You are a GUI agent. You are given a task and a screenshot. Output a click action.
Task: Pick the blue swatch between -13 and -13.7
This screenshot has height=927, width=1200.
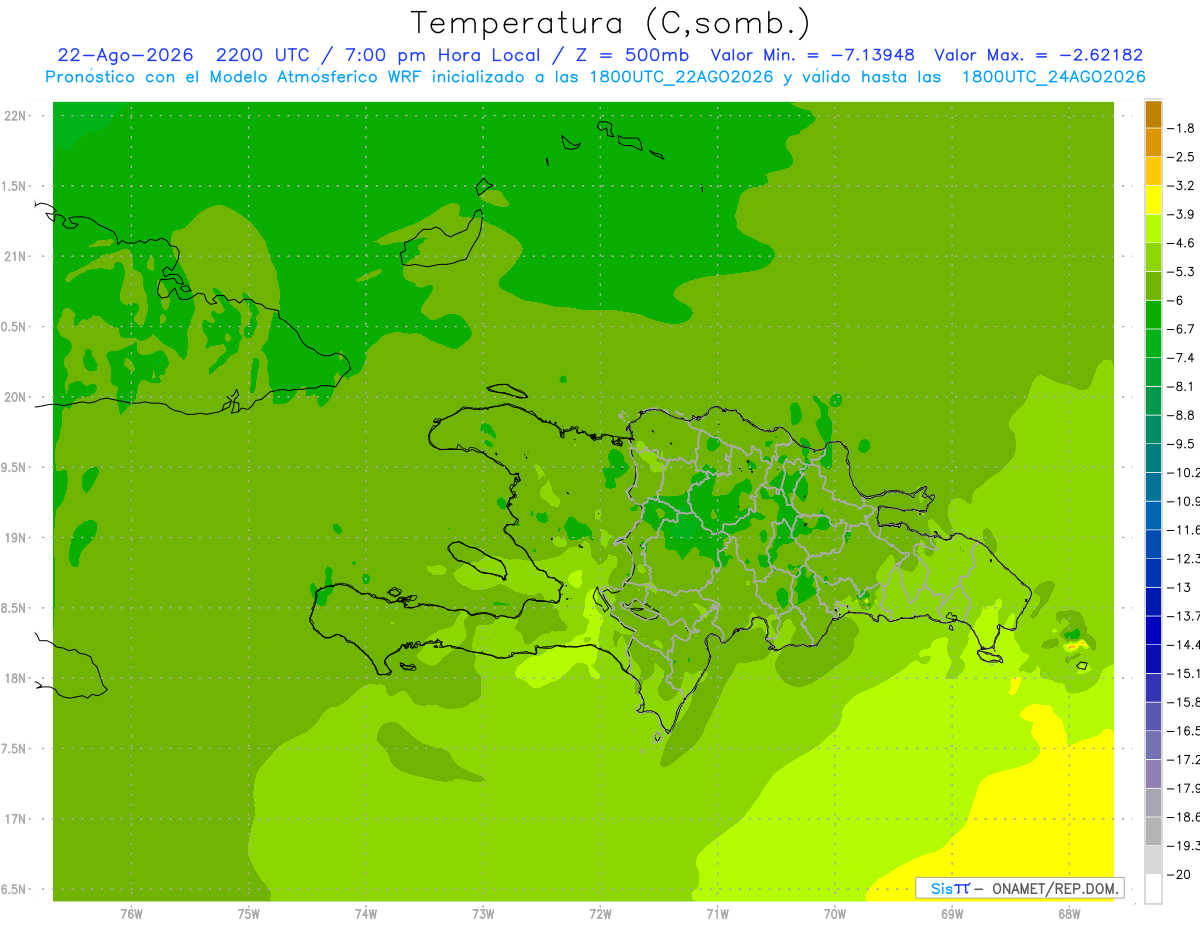pyautogui.click(x=1153, y=602)
